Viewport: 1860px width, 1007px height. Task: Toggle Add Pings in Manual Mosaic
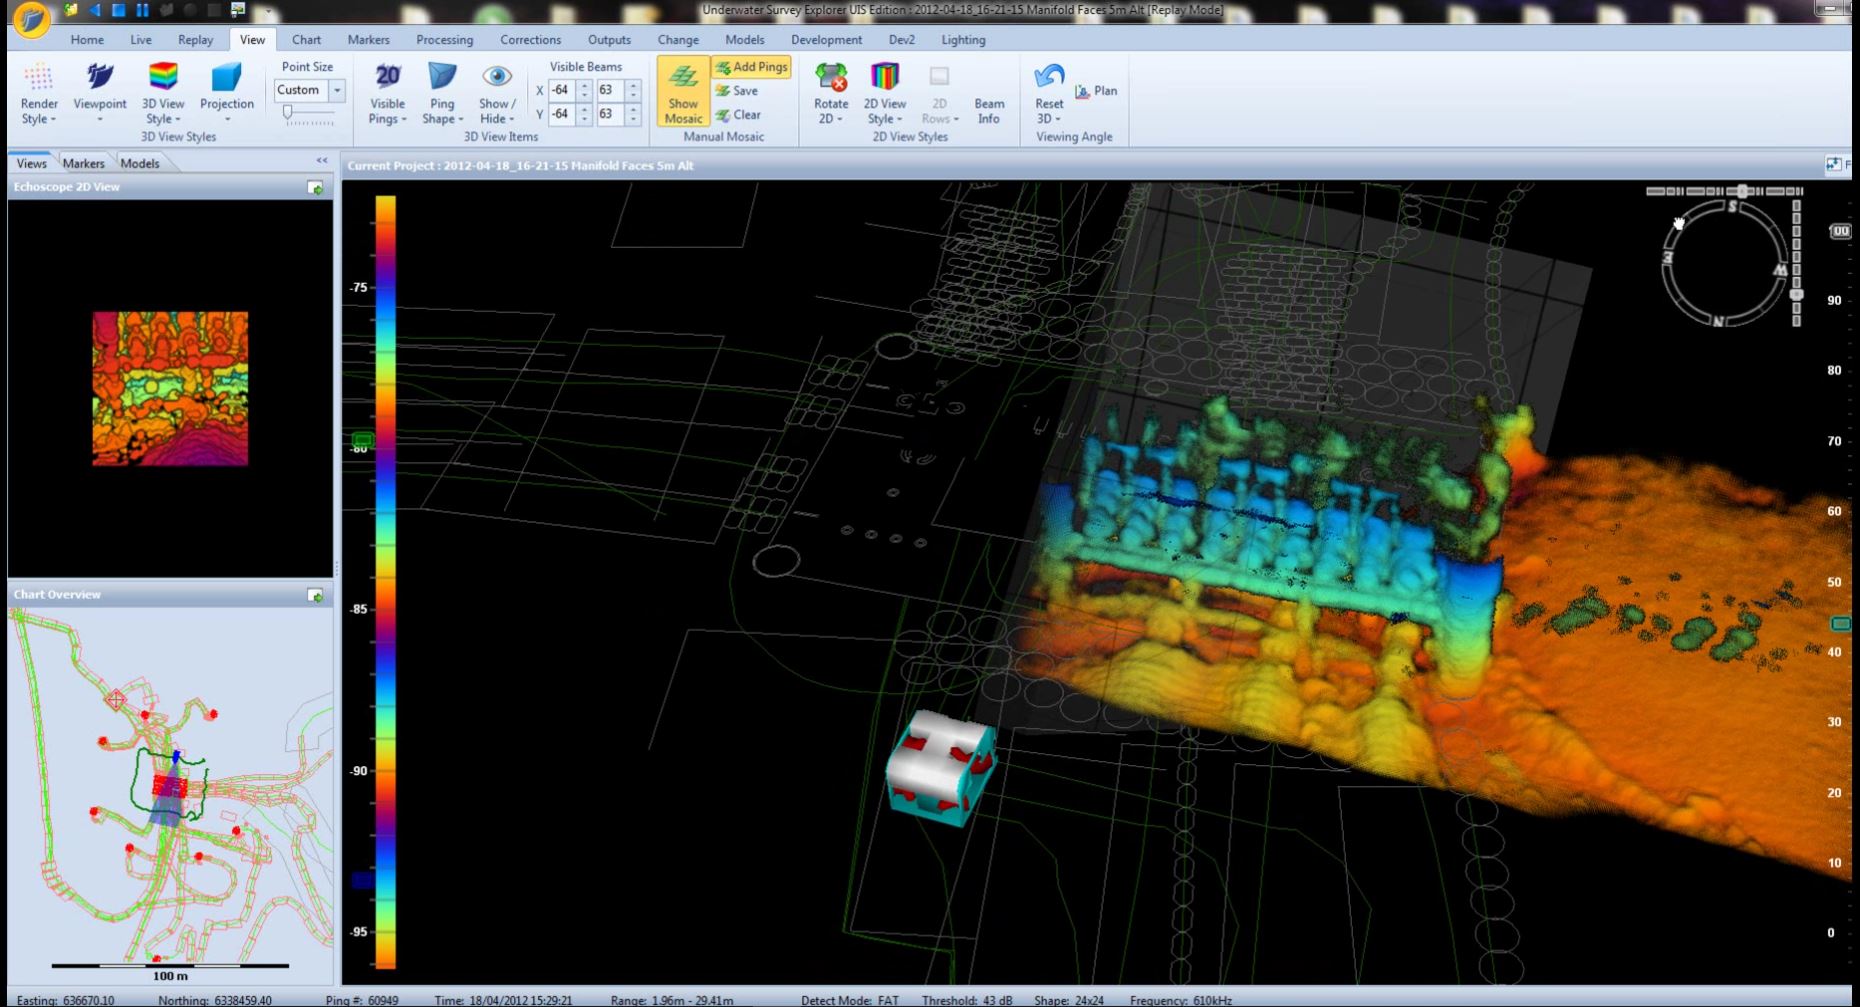click(752, 67)
